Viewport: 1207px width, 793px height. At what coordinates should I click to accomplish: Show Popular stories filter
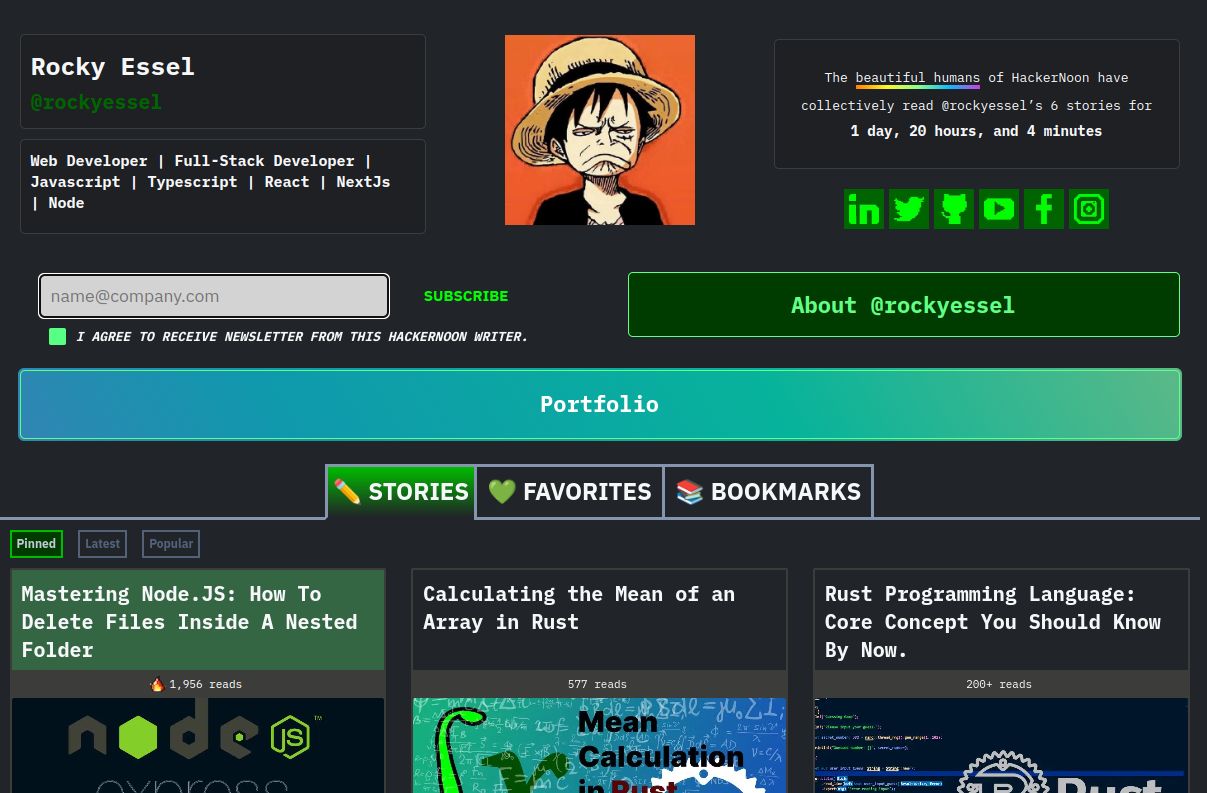tap(171, 544)
